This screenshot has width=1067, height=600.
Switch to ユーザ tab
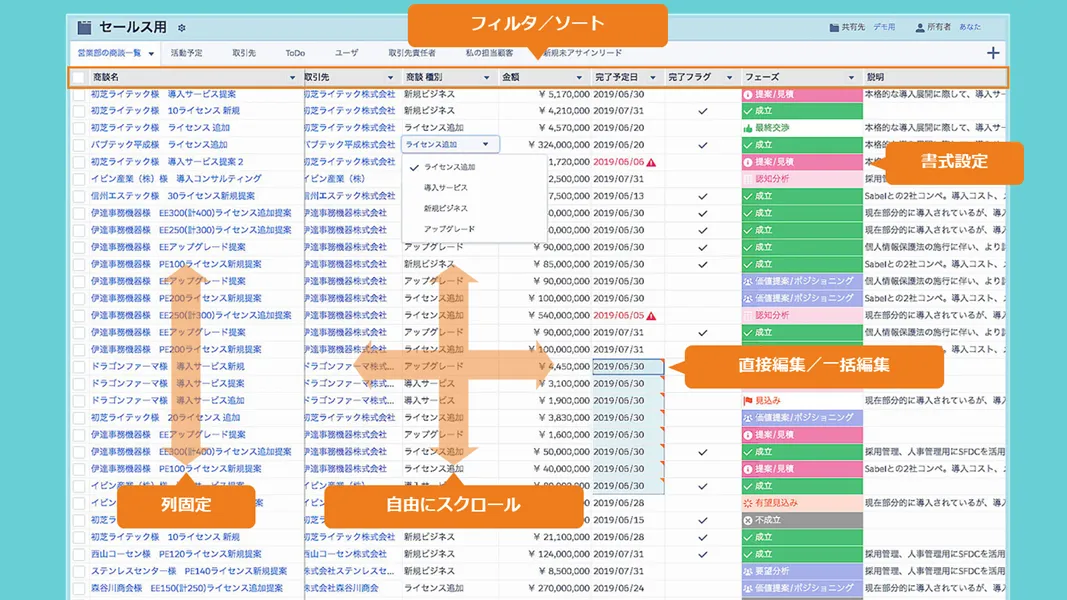coord(346,53)
